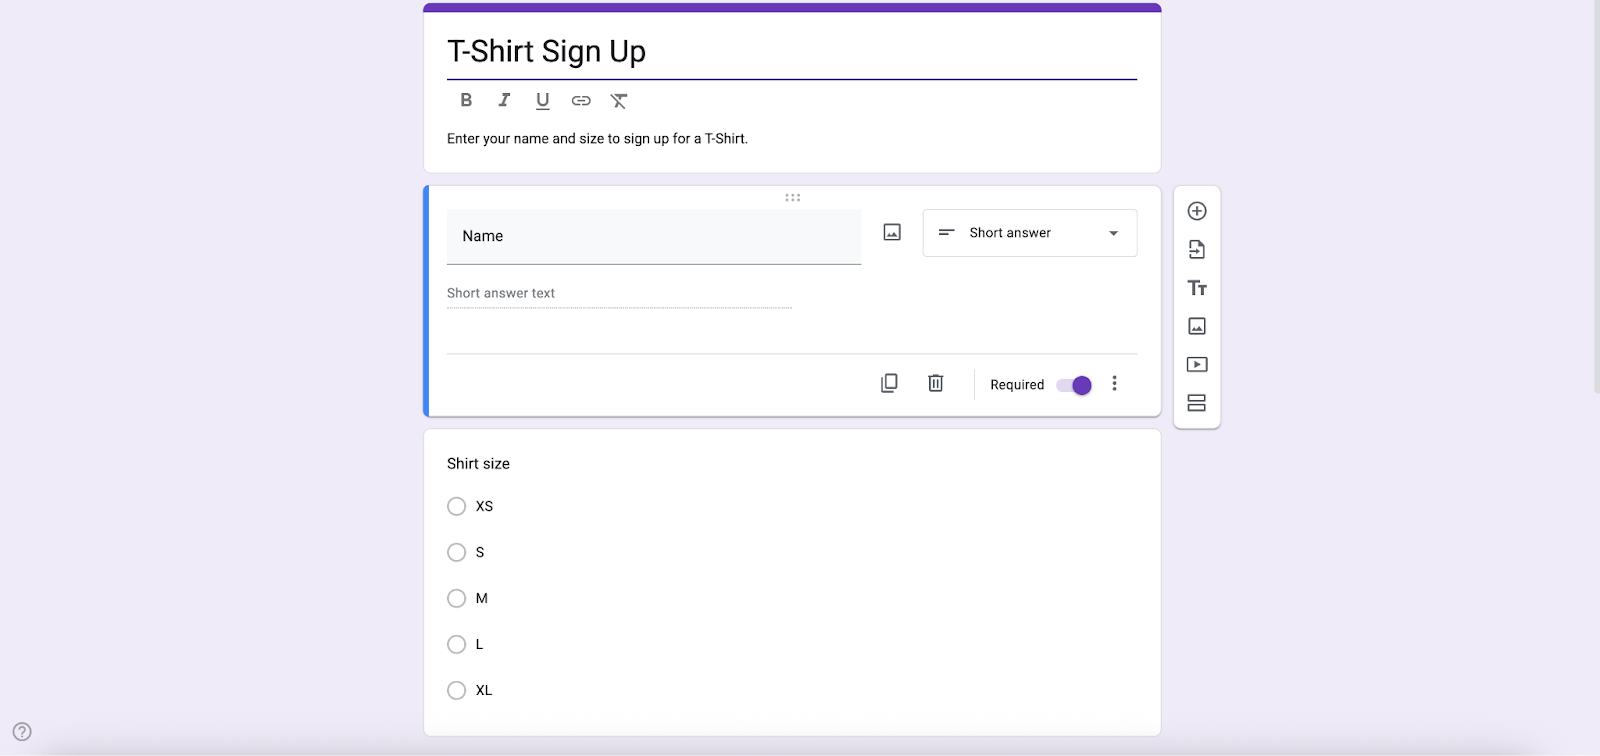The image size is (1600, 756).
Task: Apply bold formatting to the description
Action: pyautogui.click(x=465, y=100)
